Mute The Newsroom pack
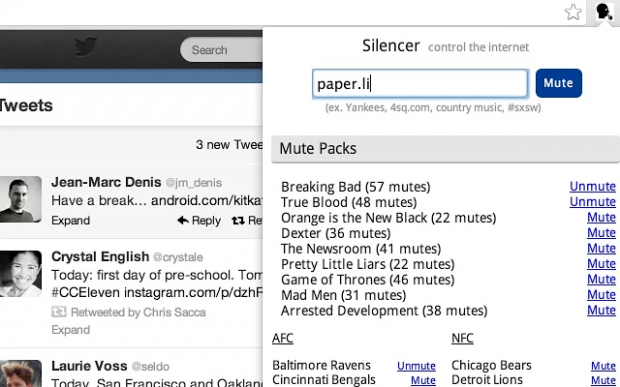 pyautogui.click(x=601, y=248)
